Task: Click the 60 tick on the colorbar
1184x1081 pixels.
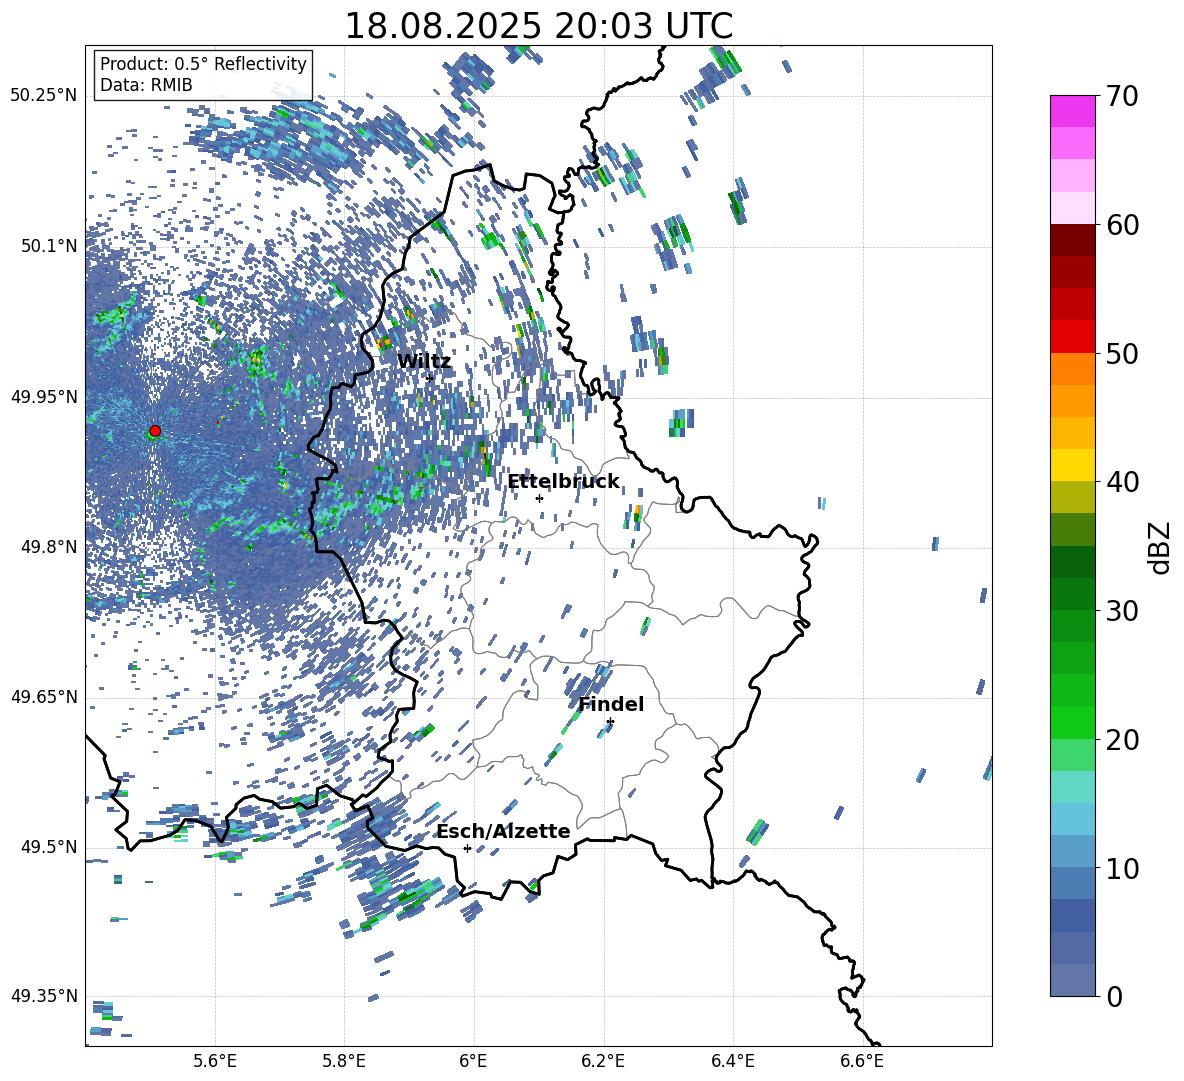Action: point(1122,225)
